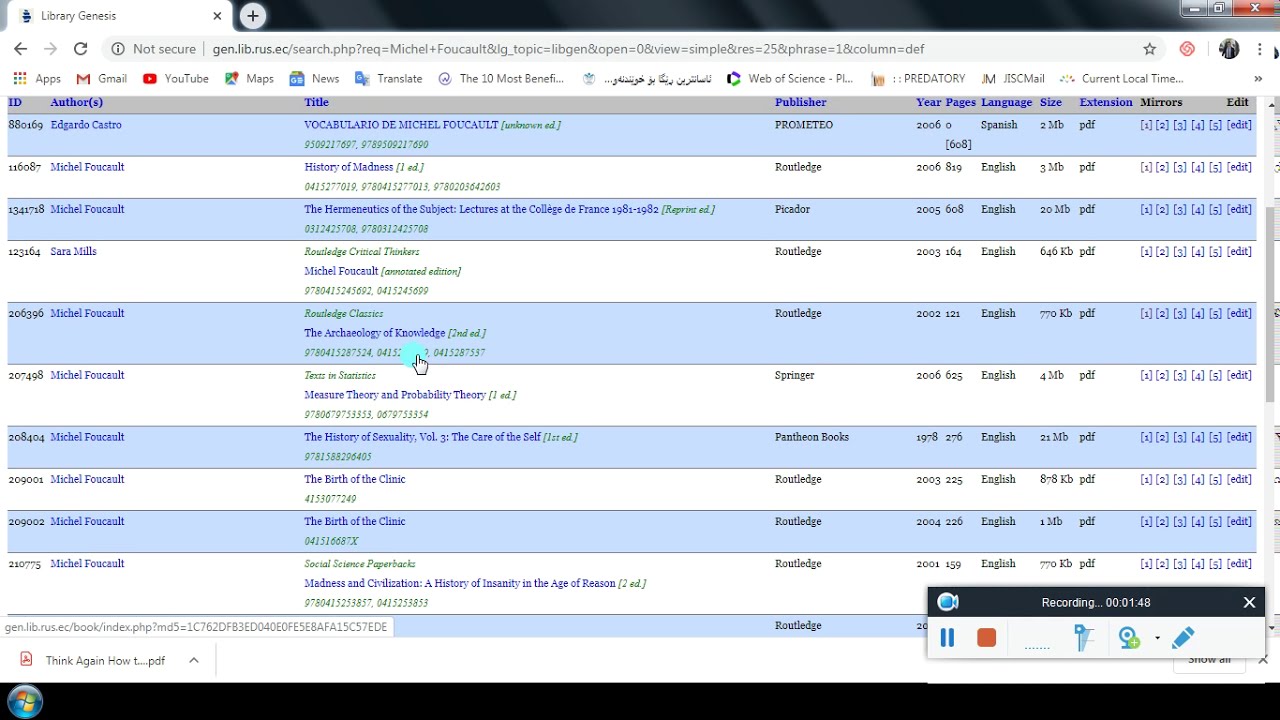The height and width of the screenshot is (720, 1280).
Task: Sort results by Extension column header
Action: click(1106, 102)
